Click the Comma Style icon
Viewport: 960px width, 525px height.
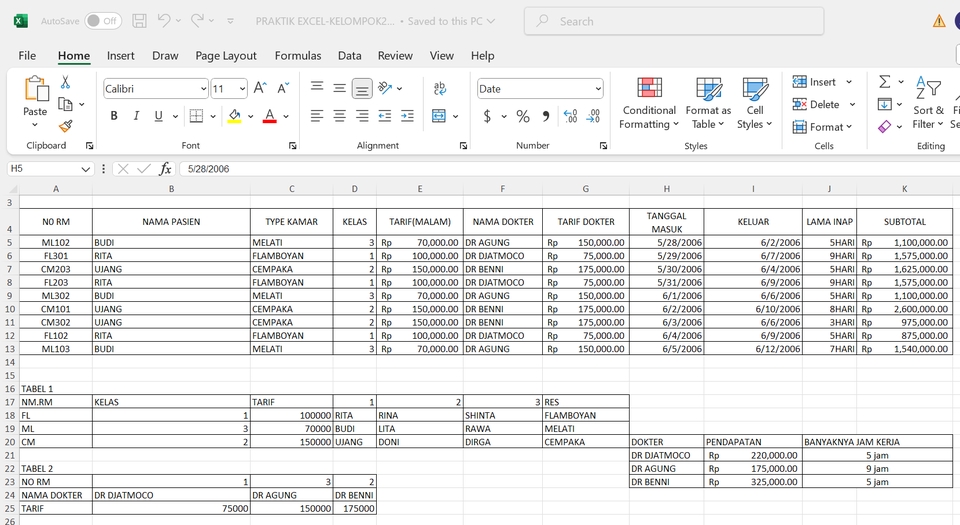coord(546,116)
